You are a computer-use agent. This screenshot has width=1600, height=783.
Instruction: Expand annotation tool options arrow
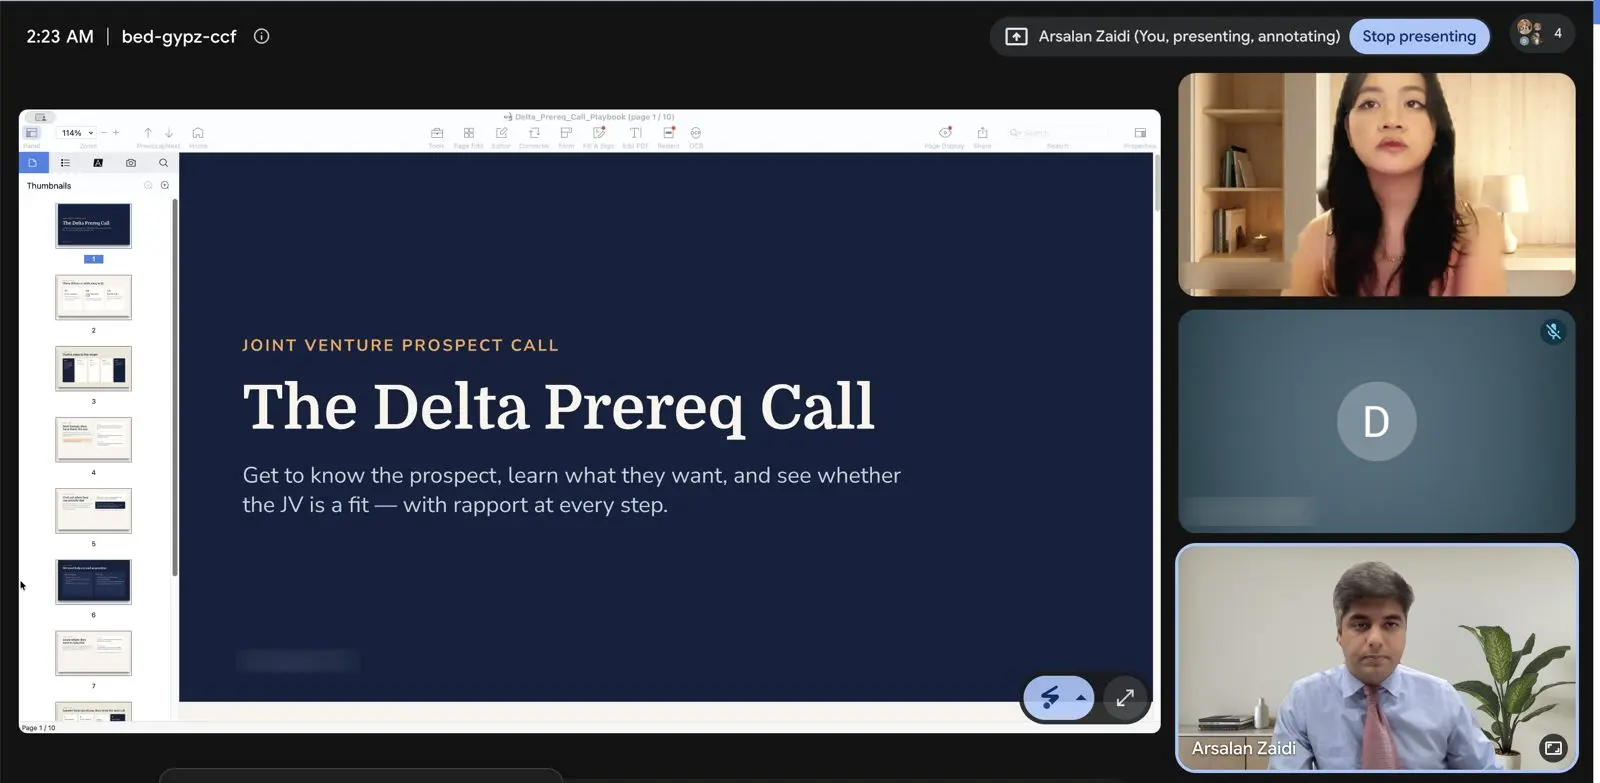tap(1081, 698)
